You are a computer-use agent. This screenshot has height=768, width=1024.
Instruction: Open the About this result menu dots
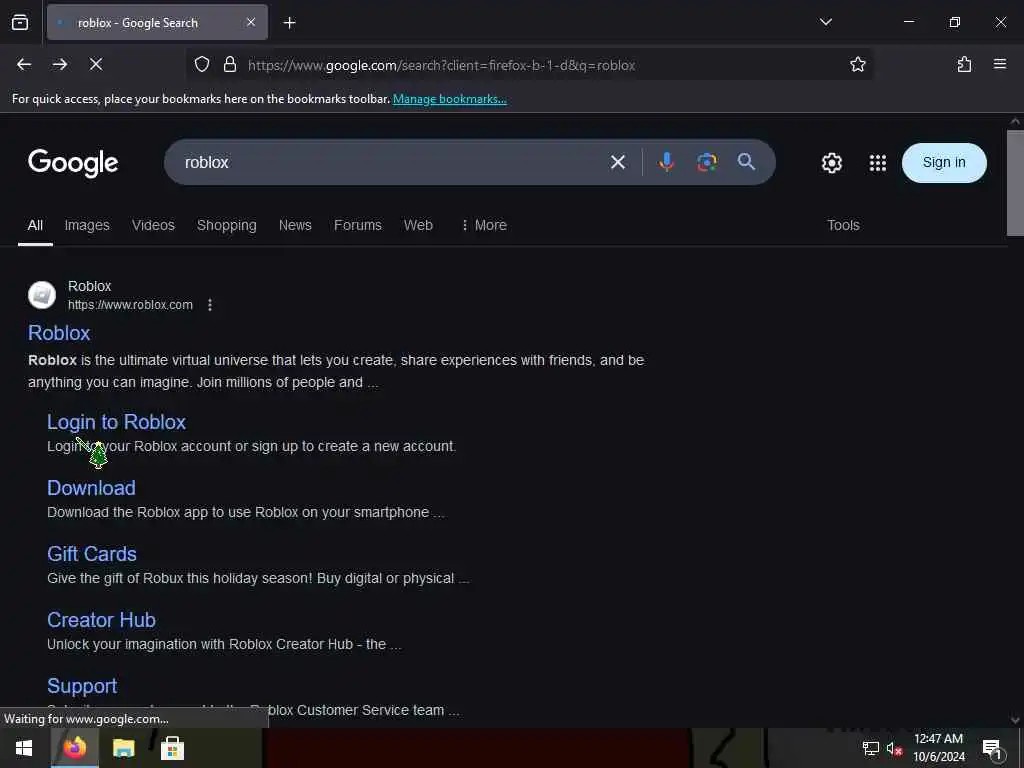[x=210, y=305]
